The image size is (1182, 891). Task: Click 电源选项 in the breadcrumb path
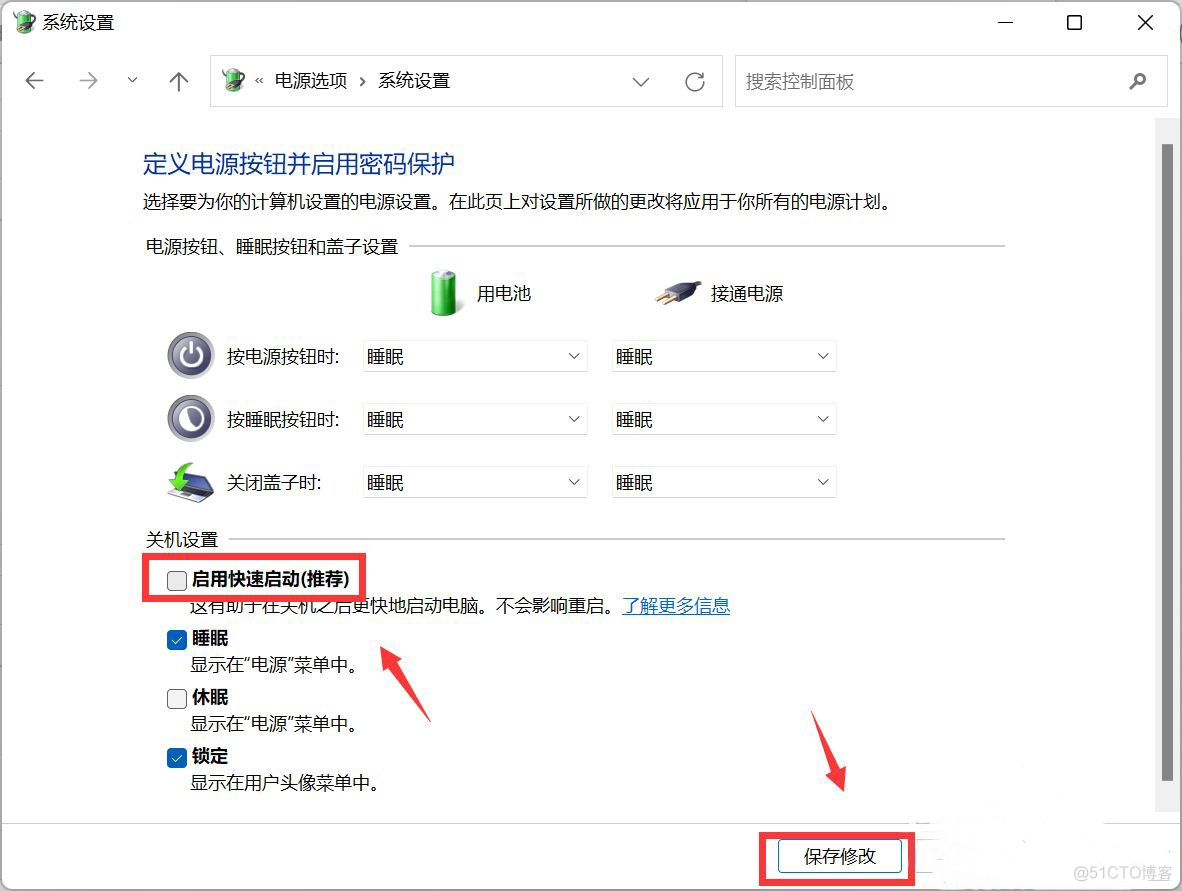313,81
